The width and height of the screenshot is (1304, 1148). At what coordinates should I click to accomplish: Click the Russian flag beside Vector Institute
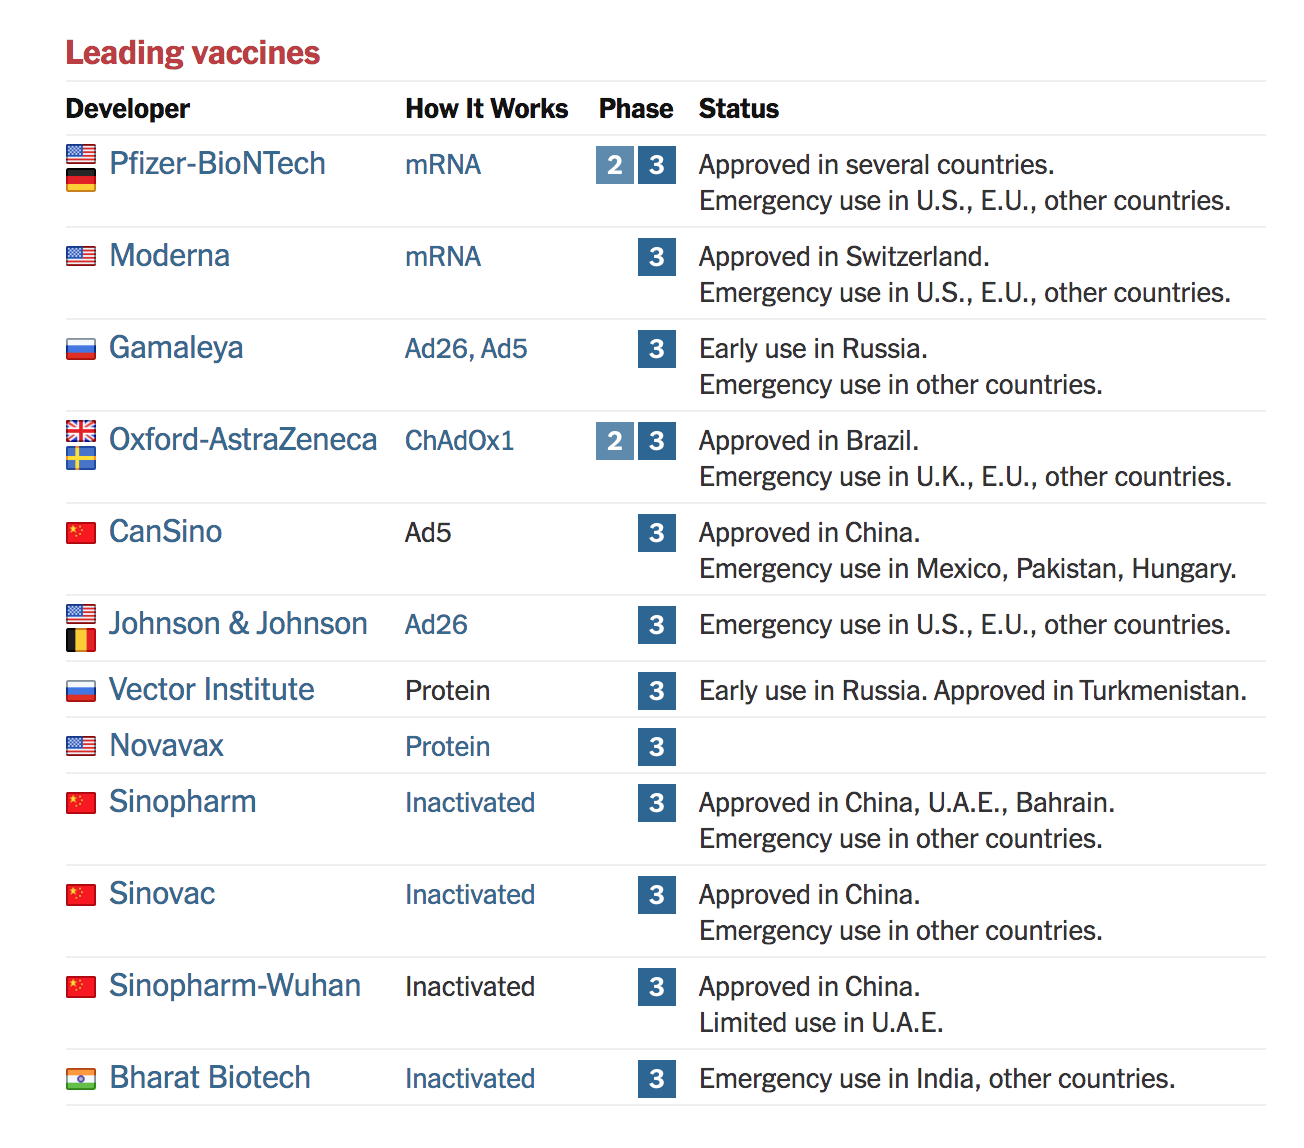[81, 690]
